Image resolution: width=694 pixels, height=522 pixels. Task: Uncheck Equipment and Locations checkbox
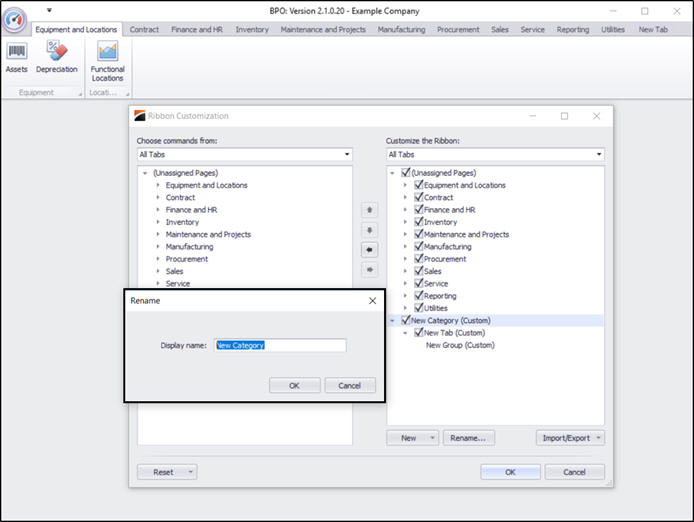[x=418, y=185]
